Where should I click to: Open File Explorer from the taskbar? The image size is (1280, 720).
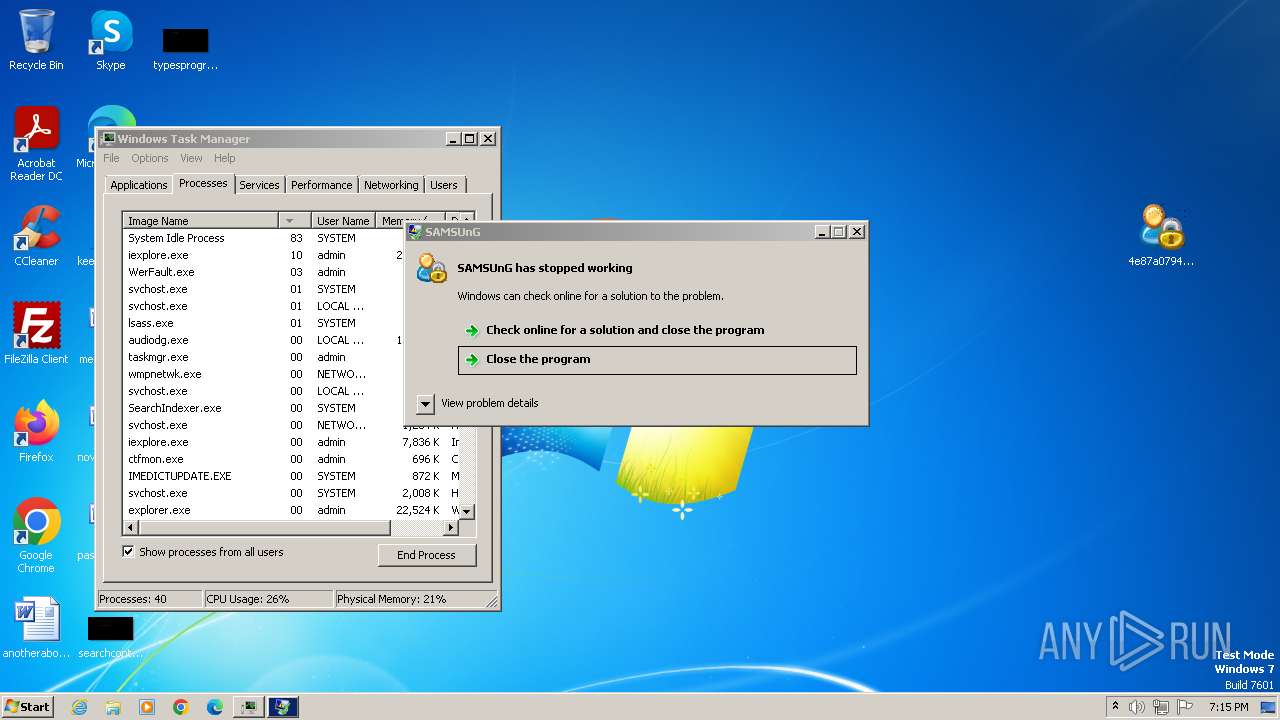click(113, 707)
